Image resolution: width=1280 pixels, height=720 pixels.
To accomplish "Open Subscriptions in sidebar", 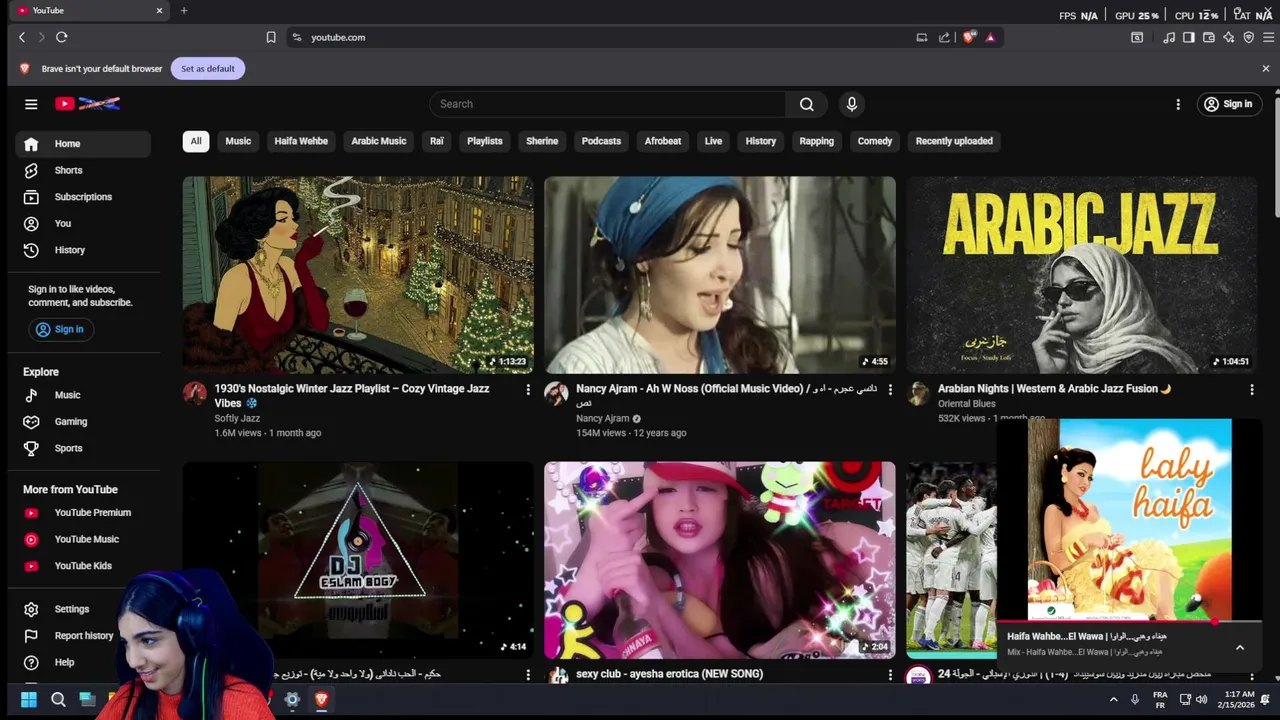I will (83, 197).
